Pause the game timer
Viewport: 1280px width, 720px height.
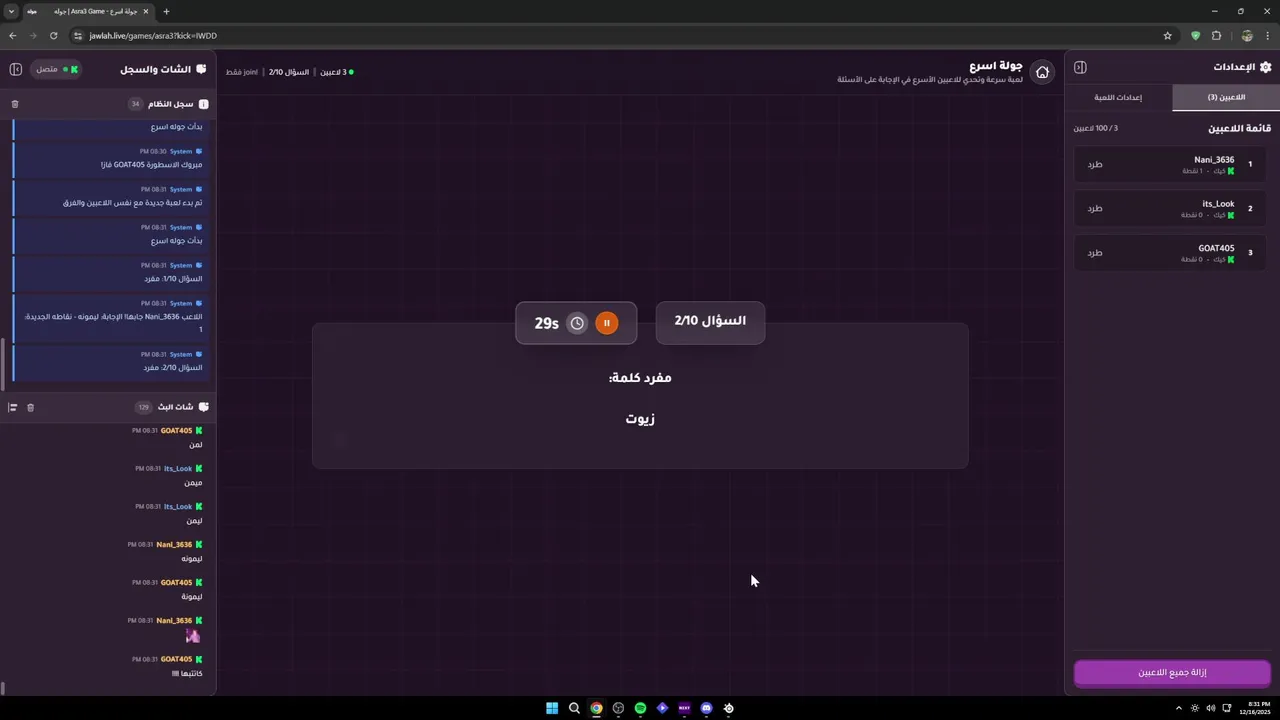tap(606, 323)
